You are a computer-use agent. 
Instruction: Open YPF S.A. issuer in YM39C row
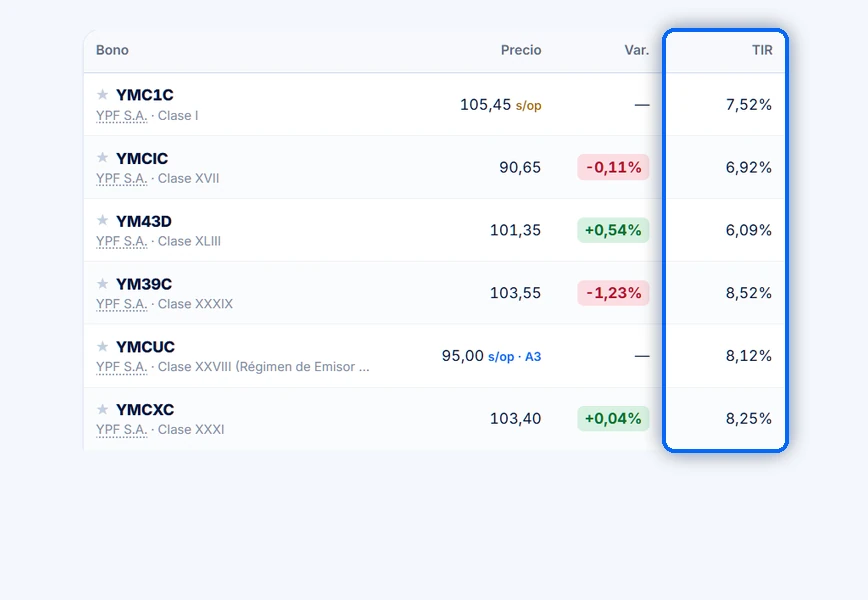click(x=122, y=304)
